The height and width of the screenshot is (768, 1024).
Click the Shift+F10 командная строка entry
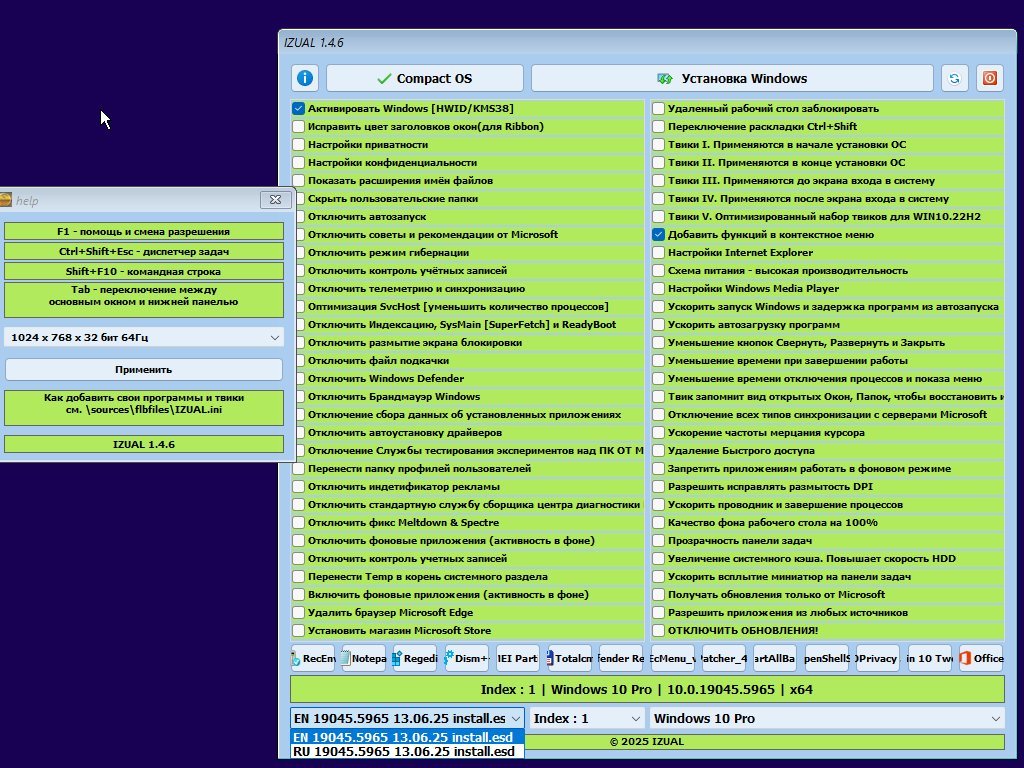144,271
